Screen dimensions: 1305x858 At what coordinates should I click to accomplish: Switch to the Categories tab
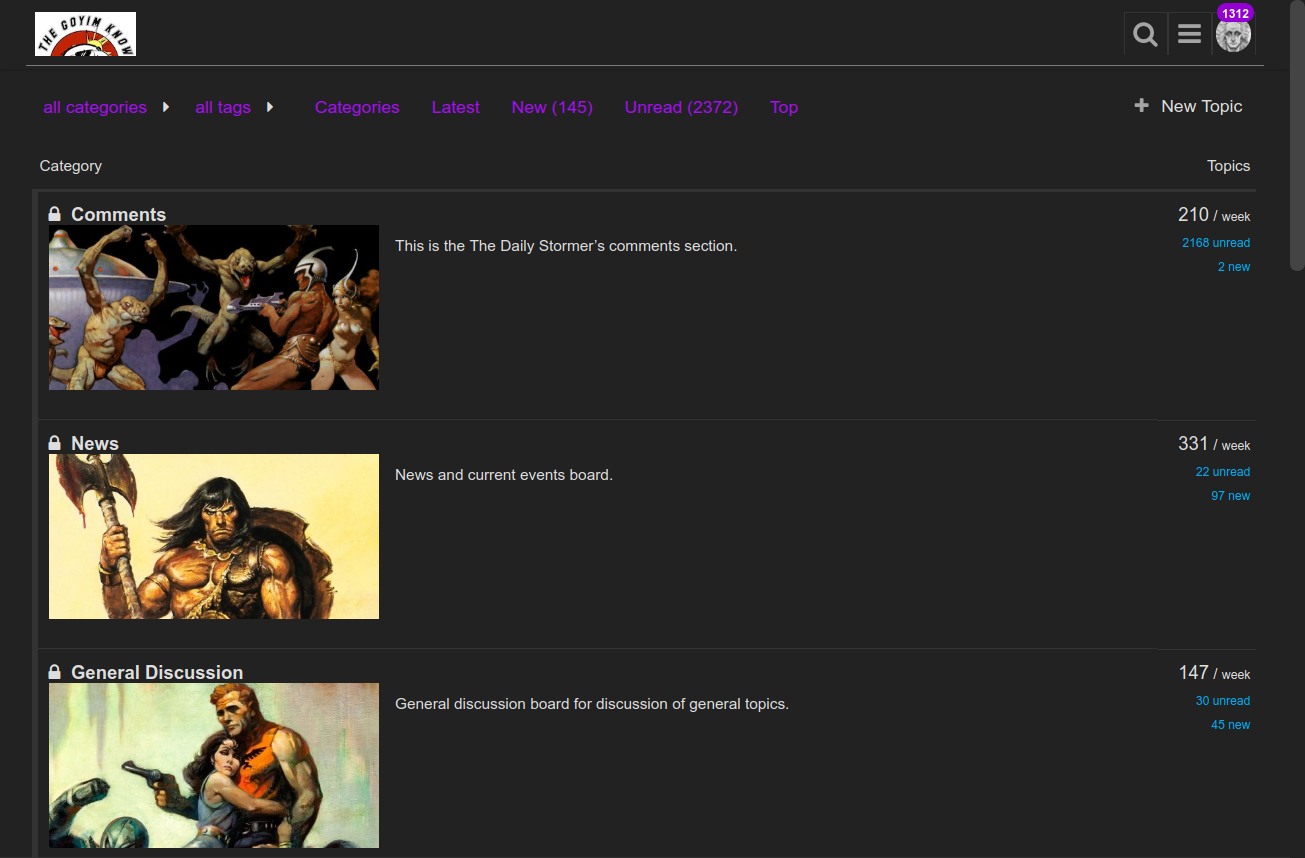357,107
